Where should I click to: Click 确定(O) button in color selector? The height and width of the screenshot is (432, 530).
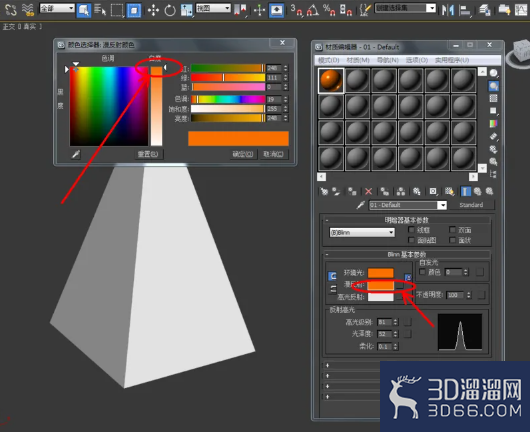pos(243,154)
